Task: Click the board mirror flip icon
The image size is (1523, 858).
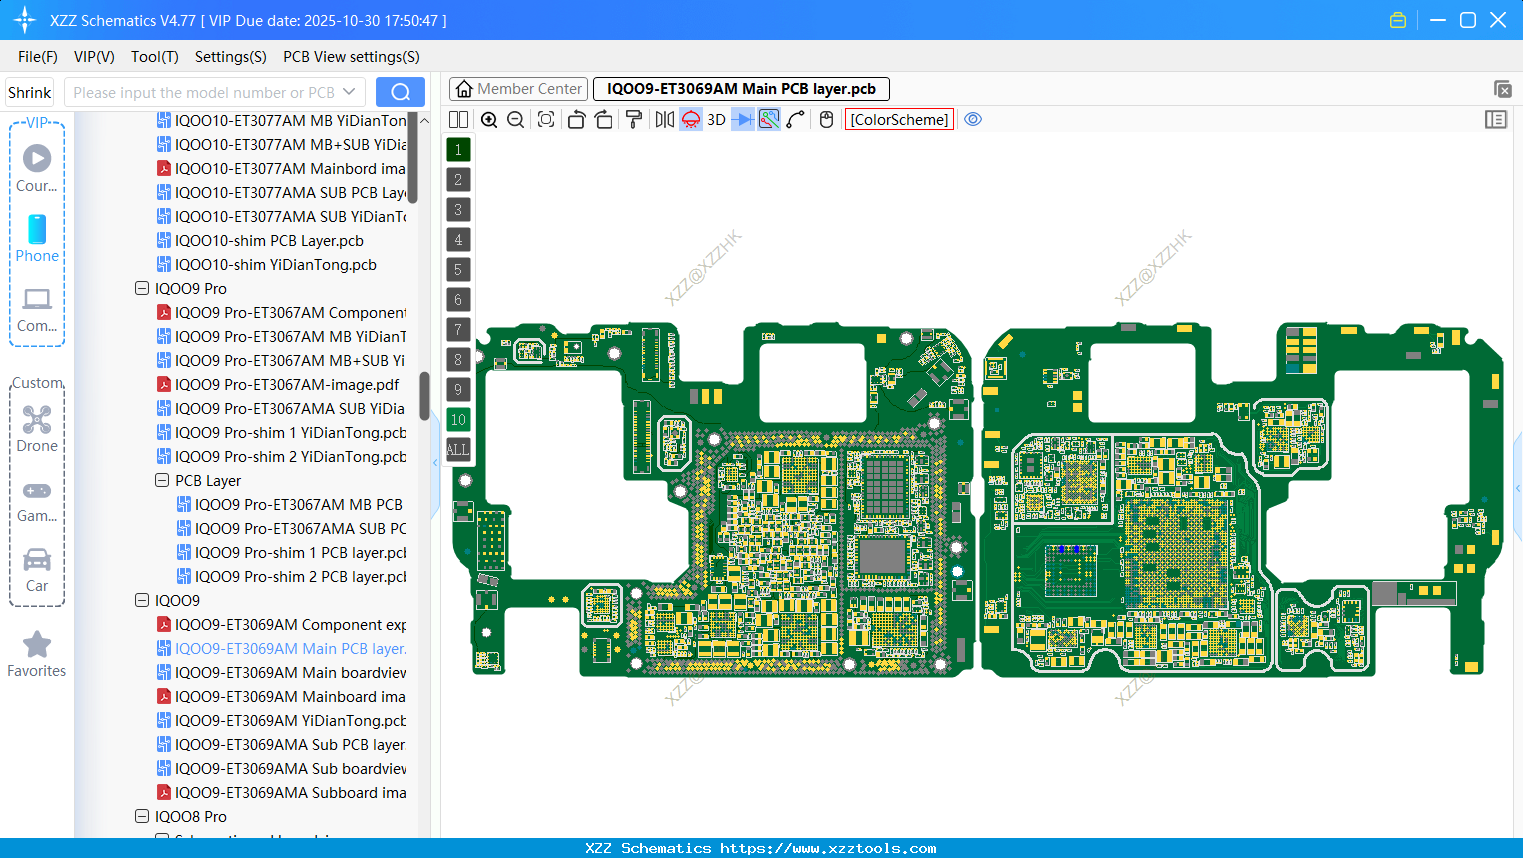Action: tap(663, 119)
